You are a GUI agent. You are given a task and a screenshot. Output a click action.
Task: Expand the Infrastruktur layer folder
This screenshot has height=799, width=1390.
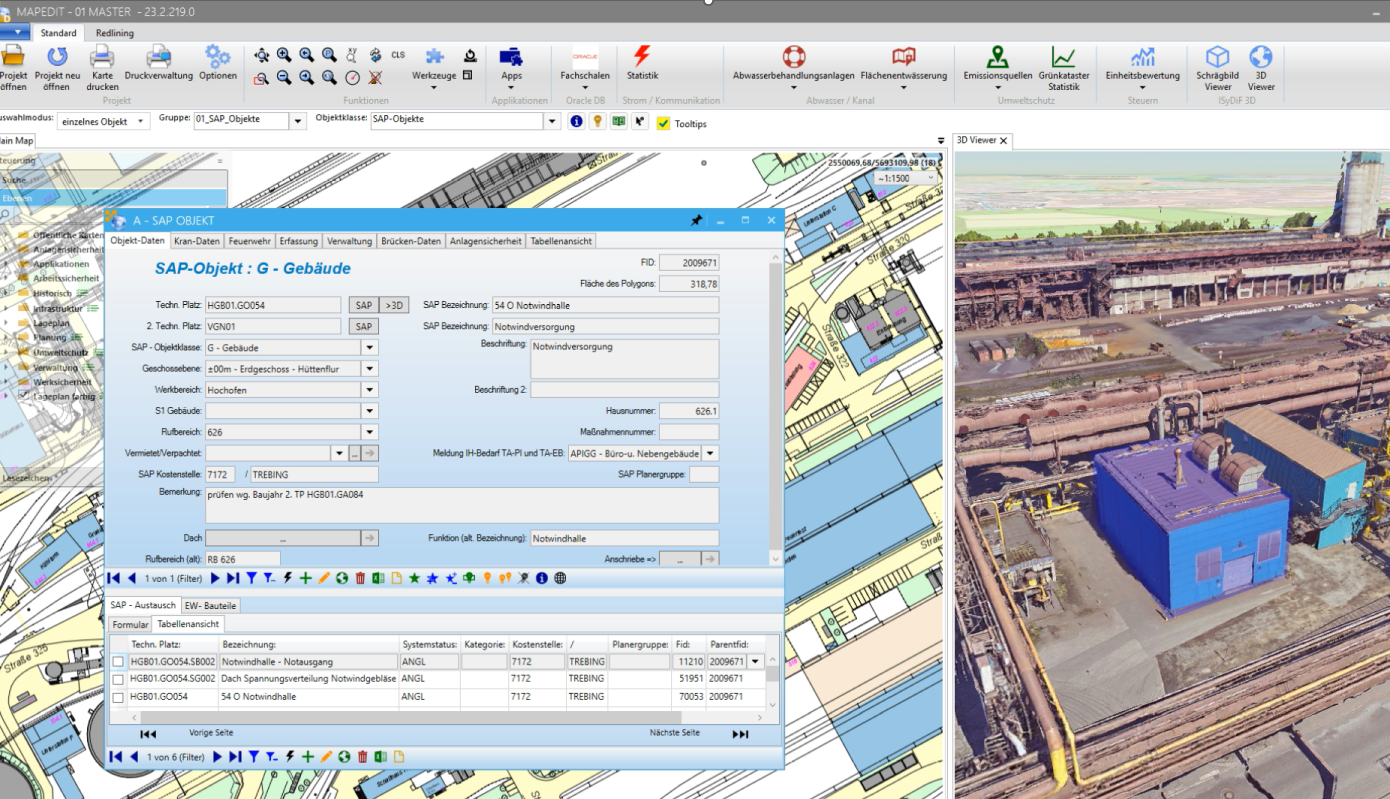click(8, 309)
